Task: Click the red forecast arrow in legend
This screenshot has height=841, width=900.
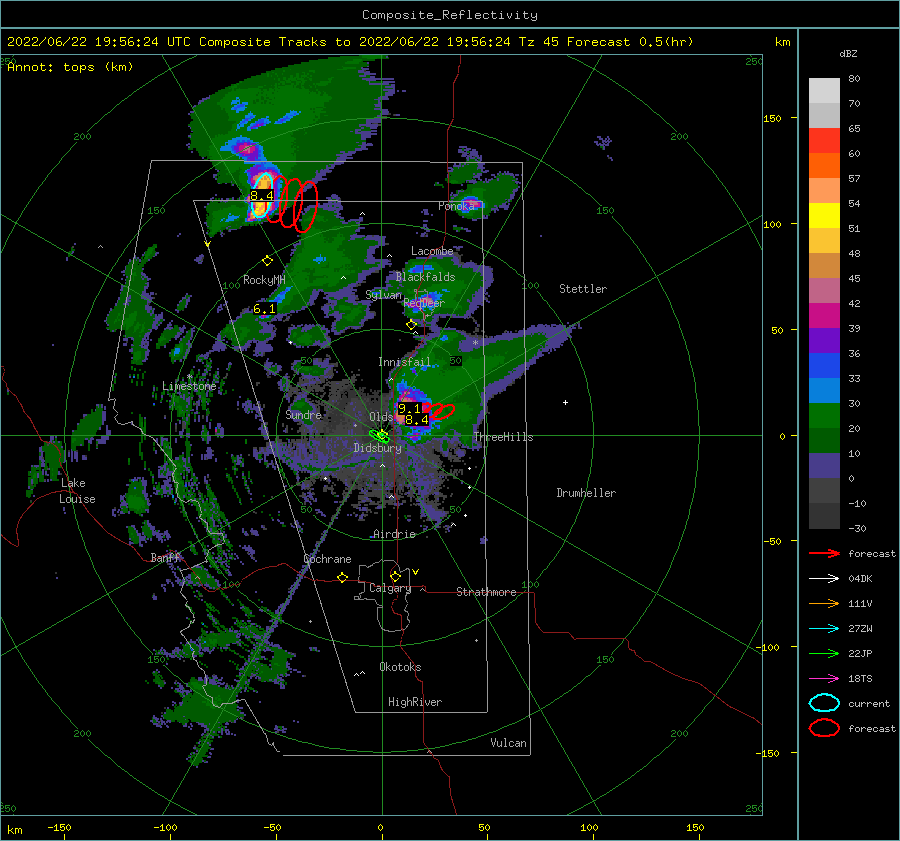Action: click(824, 553)
